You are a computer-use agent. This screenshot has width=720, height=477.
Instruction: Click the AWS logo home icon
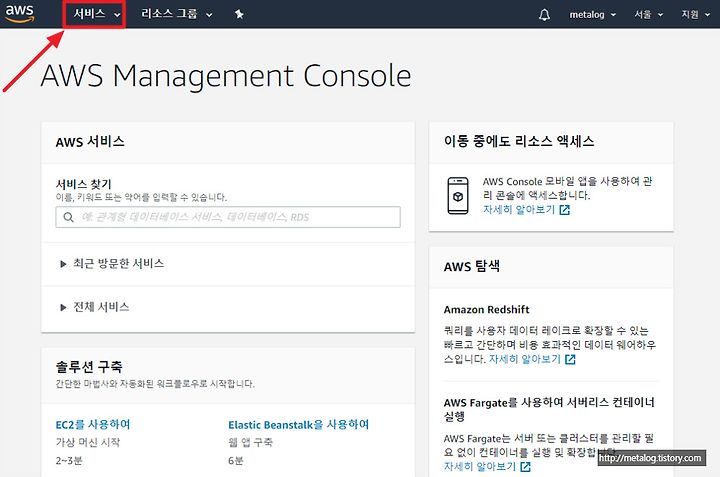[19, 13]
